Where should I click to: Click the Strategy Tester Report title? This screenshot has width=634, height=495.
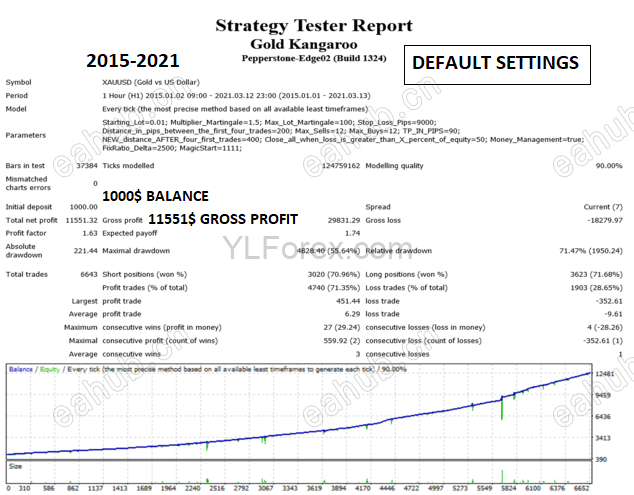(x=314, y=26)
